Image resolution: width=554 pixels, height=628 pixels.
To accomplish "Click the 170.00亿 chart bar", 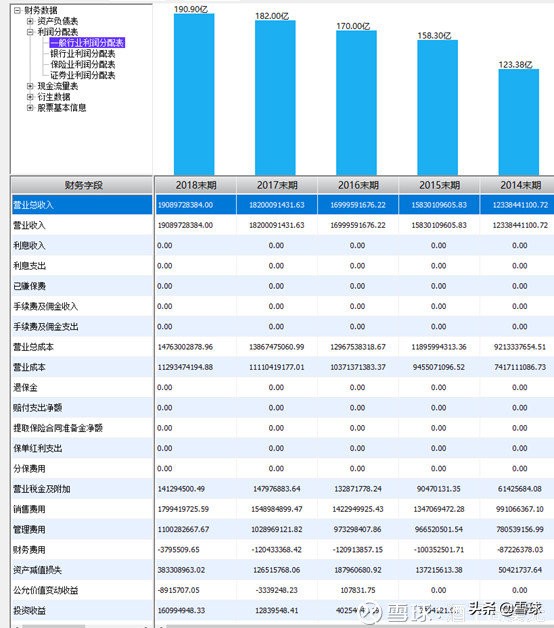I will click(356, 103).
